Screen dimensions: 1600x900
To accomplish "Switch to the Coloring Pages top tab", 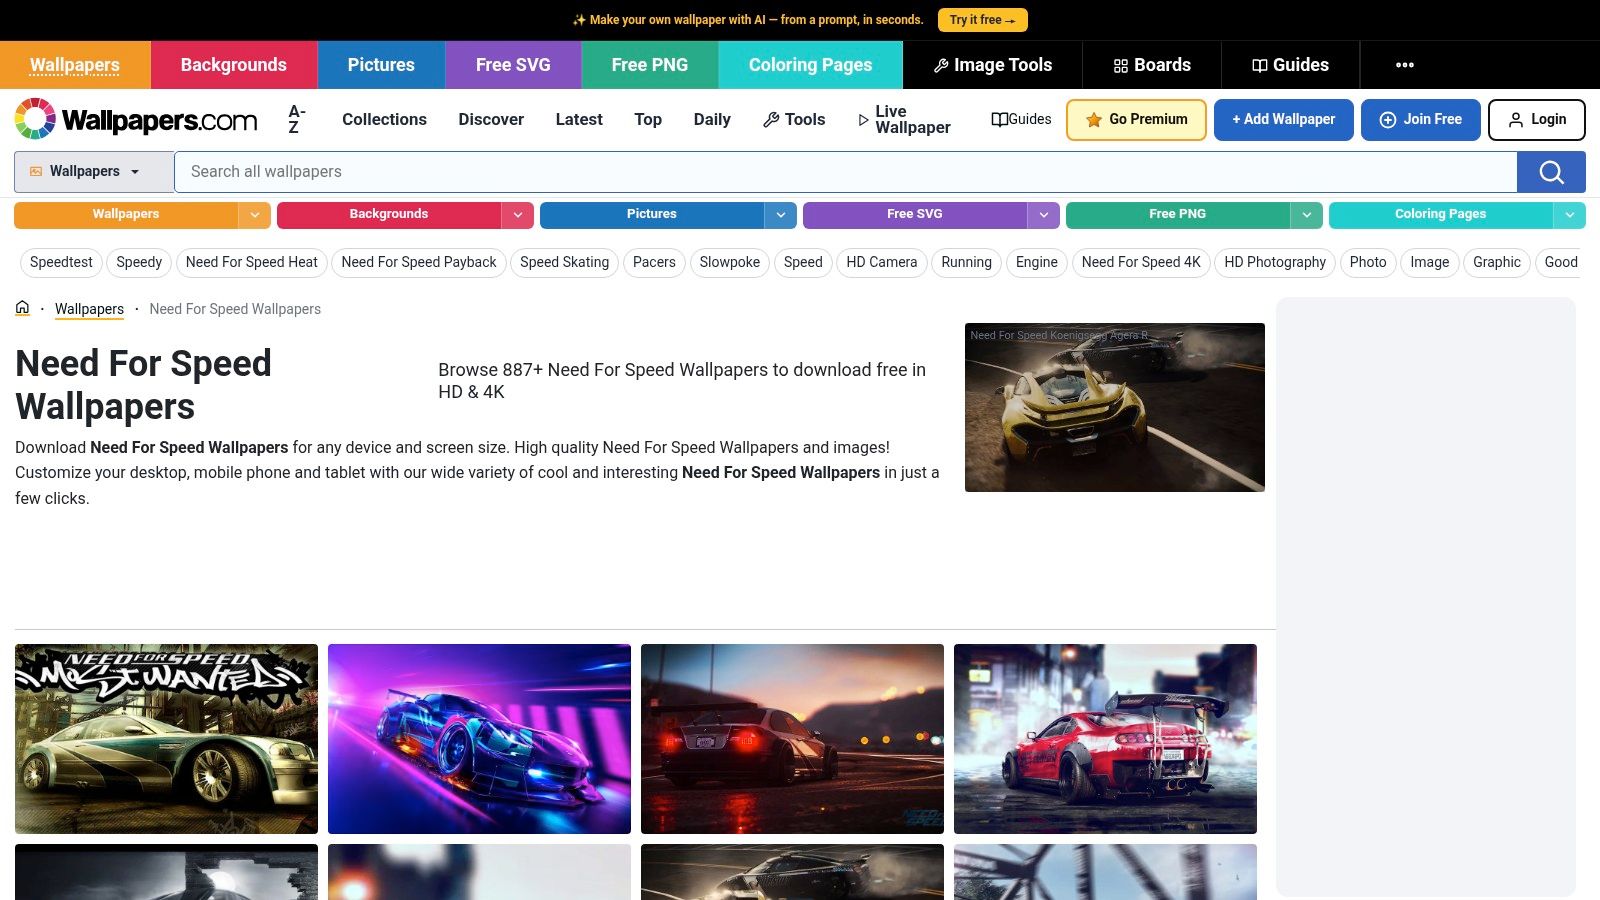I will [810, 65].
